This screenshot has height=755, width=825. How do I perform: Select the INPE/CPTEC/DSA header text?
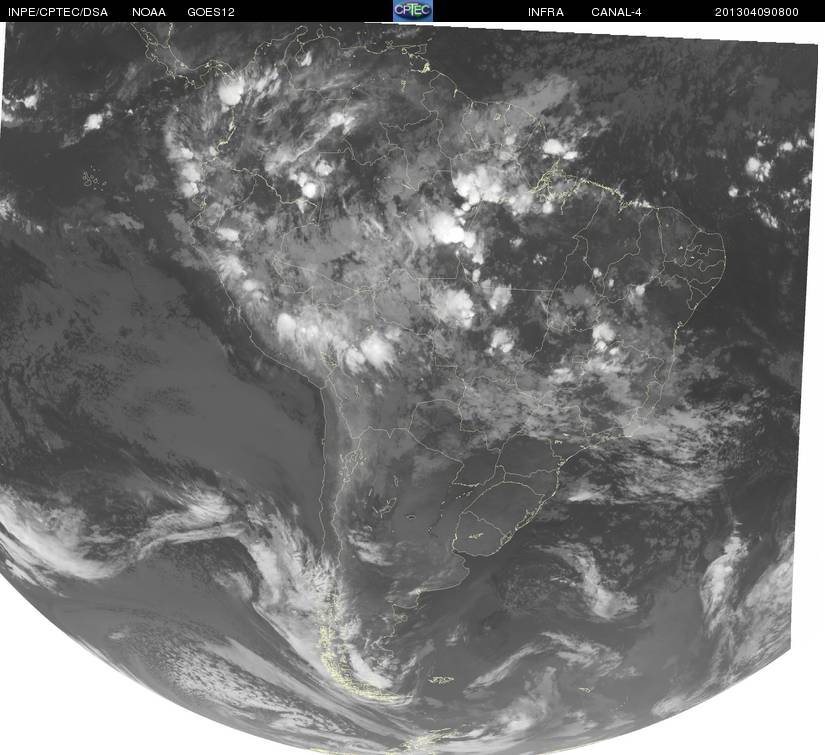tap(58, 12)
